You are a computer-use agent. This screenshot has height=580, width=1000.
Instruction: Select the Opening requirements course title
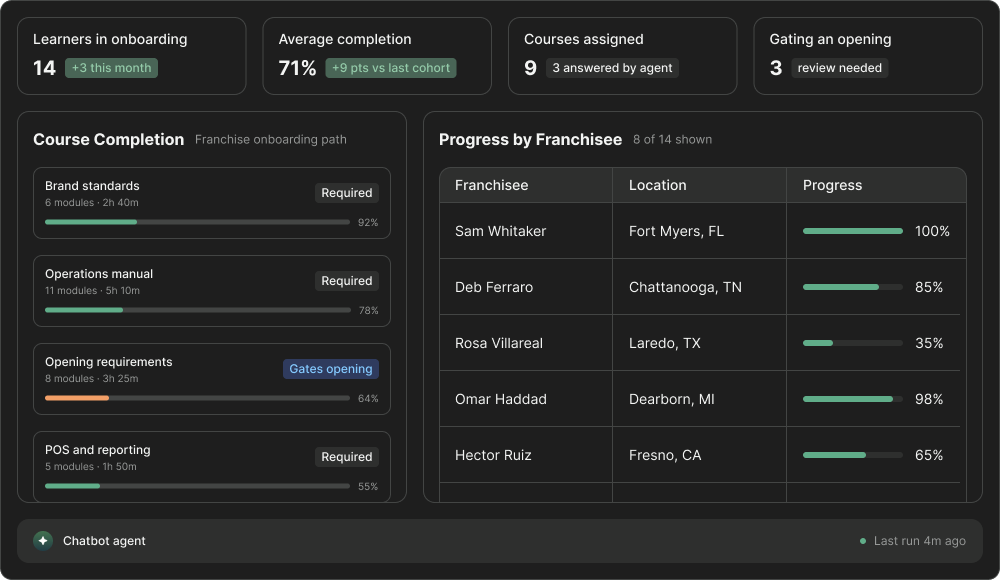[108, 362]
